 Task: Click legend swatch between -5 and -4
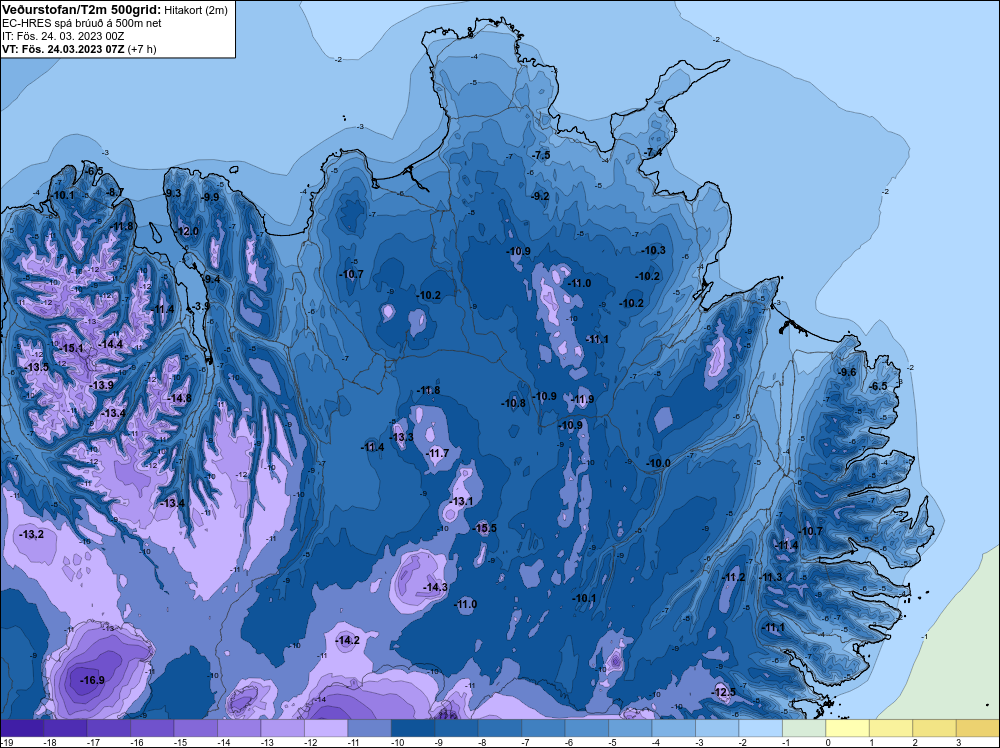tap(631, 728)
